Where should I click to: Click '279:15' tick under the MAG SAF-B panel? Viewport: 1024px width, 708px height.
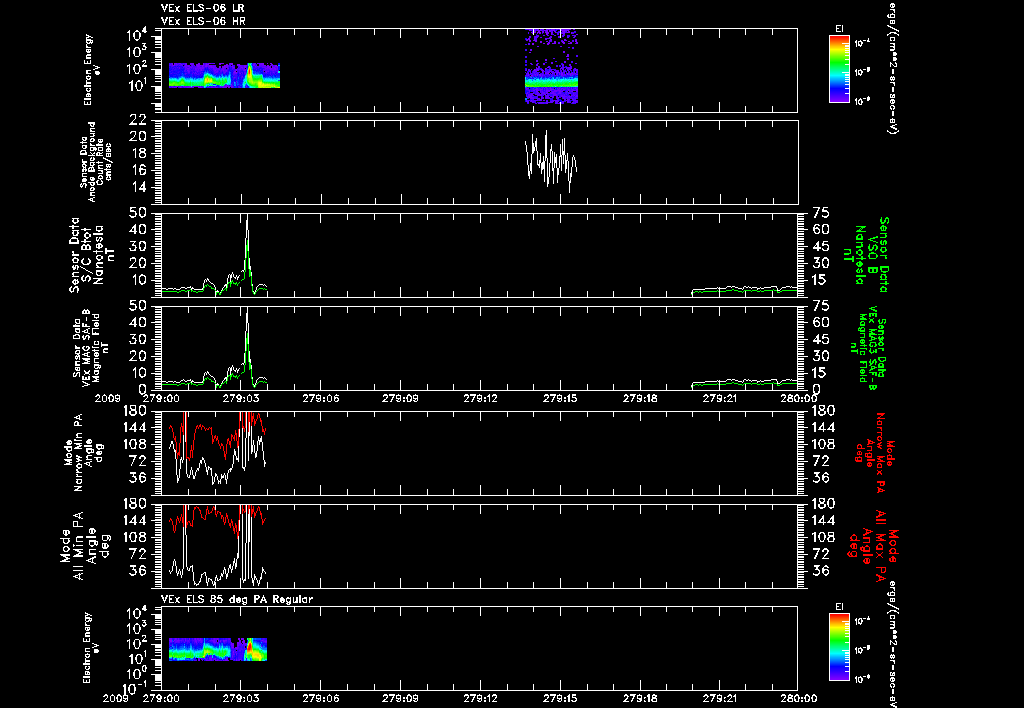point(561,398)
